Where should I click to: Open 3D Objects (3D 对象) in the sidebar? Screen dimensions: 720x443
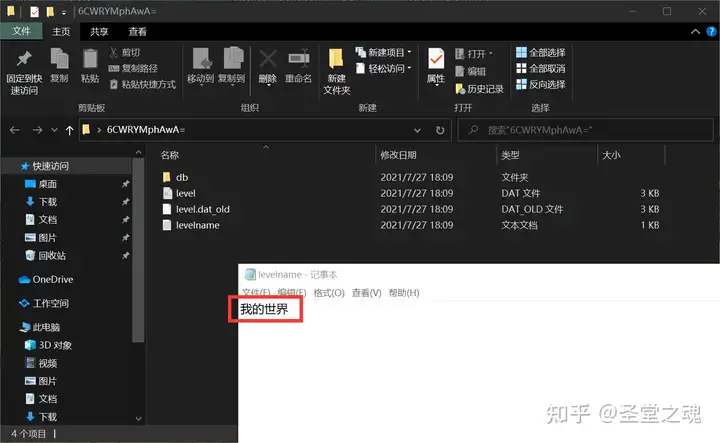point(55,345)
